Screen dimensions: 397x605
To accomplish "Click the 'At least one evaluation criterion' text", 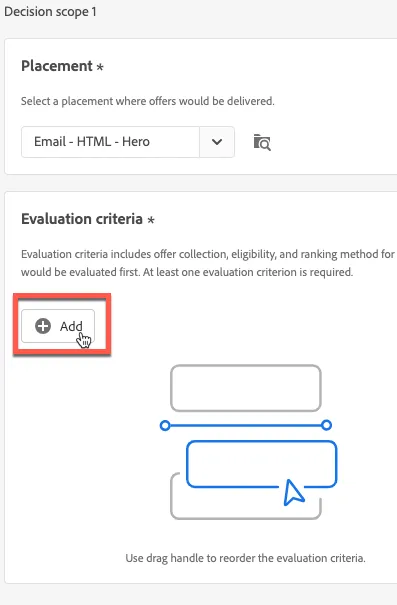I will 248,272.
